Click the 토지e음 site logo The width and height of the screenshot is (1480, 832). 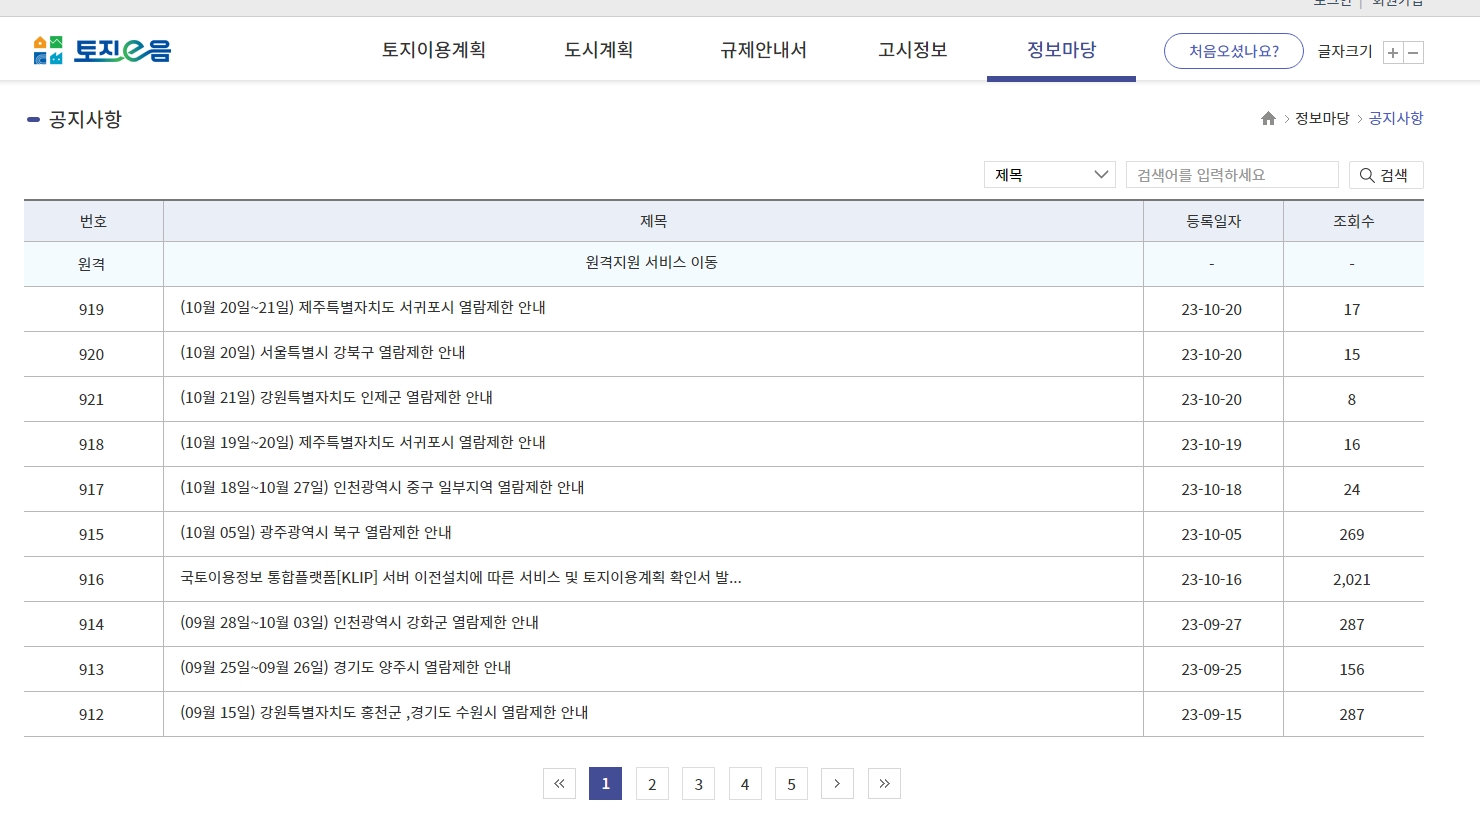(102, 50)
